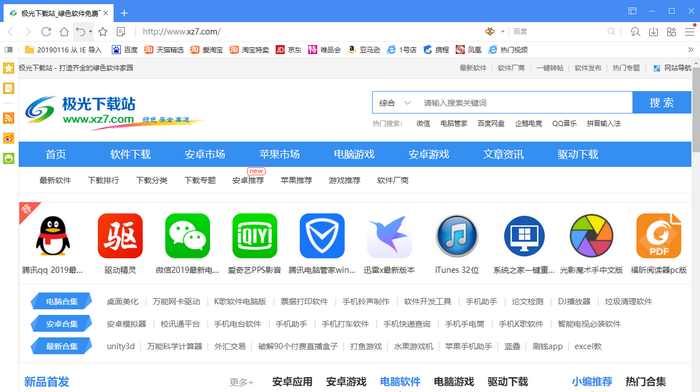Open the green icon in left sidebar
The height and width of the screenshot is (392, 700).
(8, 158)
